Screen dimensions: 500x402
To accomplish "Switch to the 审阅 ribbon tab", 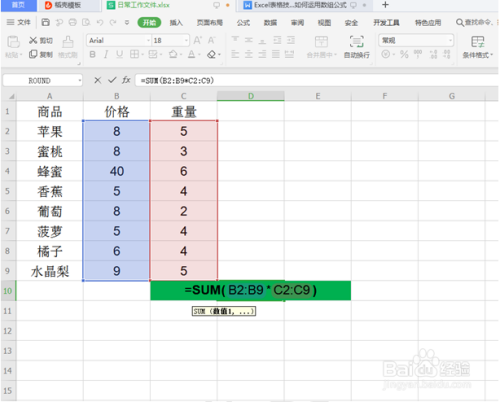I will click(297, 22).
